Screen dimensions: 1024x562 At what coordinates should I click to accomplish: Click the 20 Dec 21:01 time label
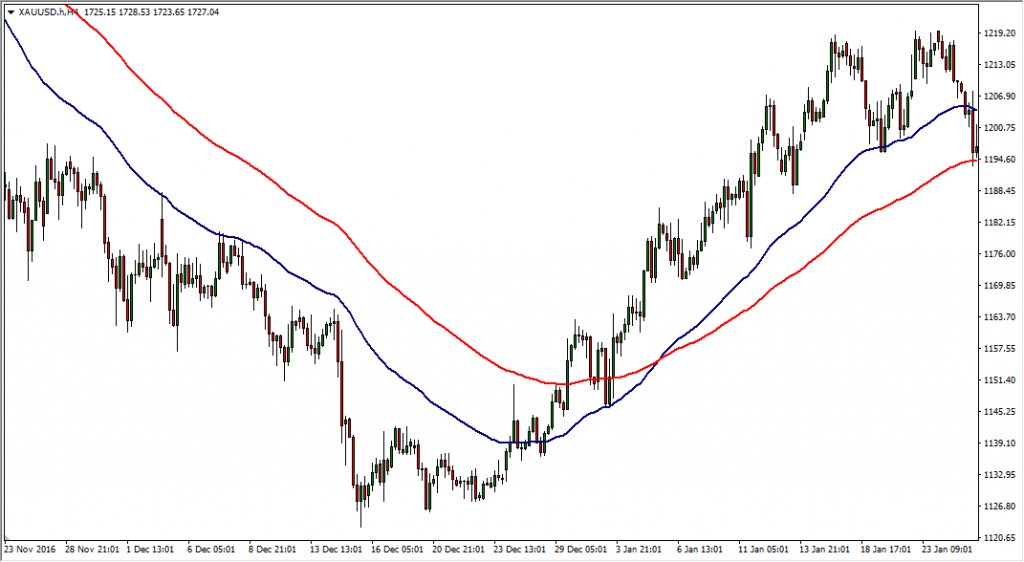(459, 549)
